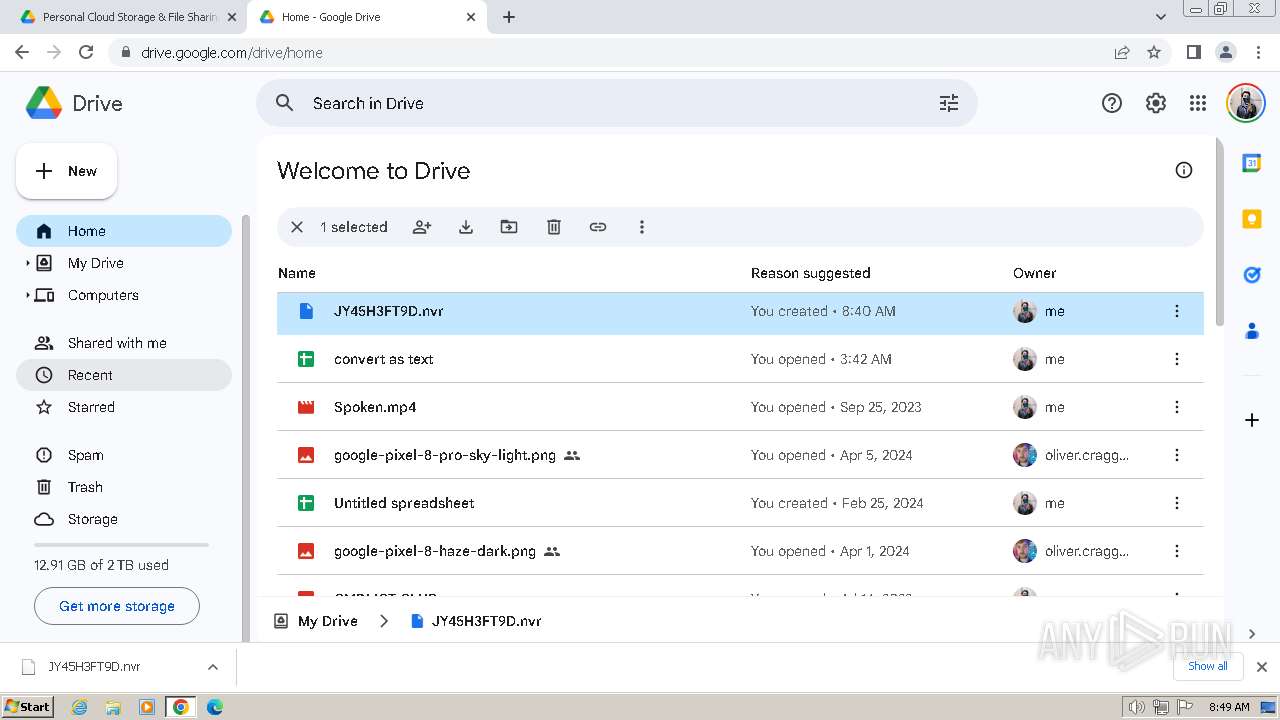Screen dimensions: 1280x720
Task: Select Spoken.mp4 file row
Action: pyautogui.click(x=740, y=407)
